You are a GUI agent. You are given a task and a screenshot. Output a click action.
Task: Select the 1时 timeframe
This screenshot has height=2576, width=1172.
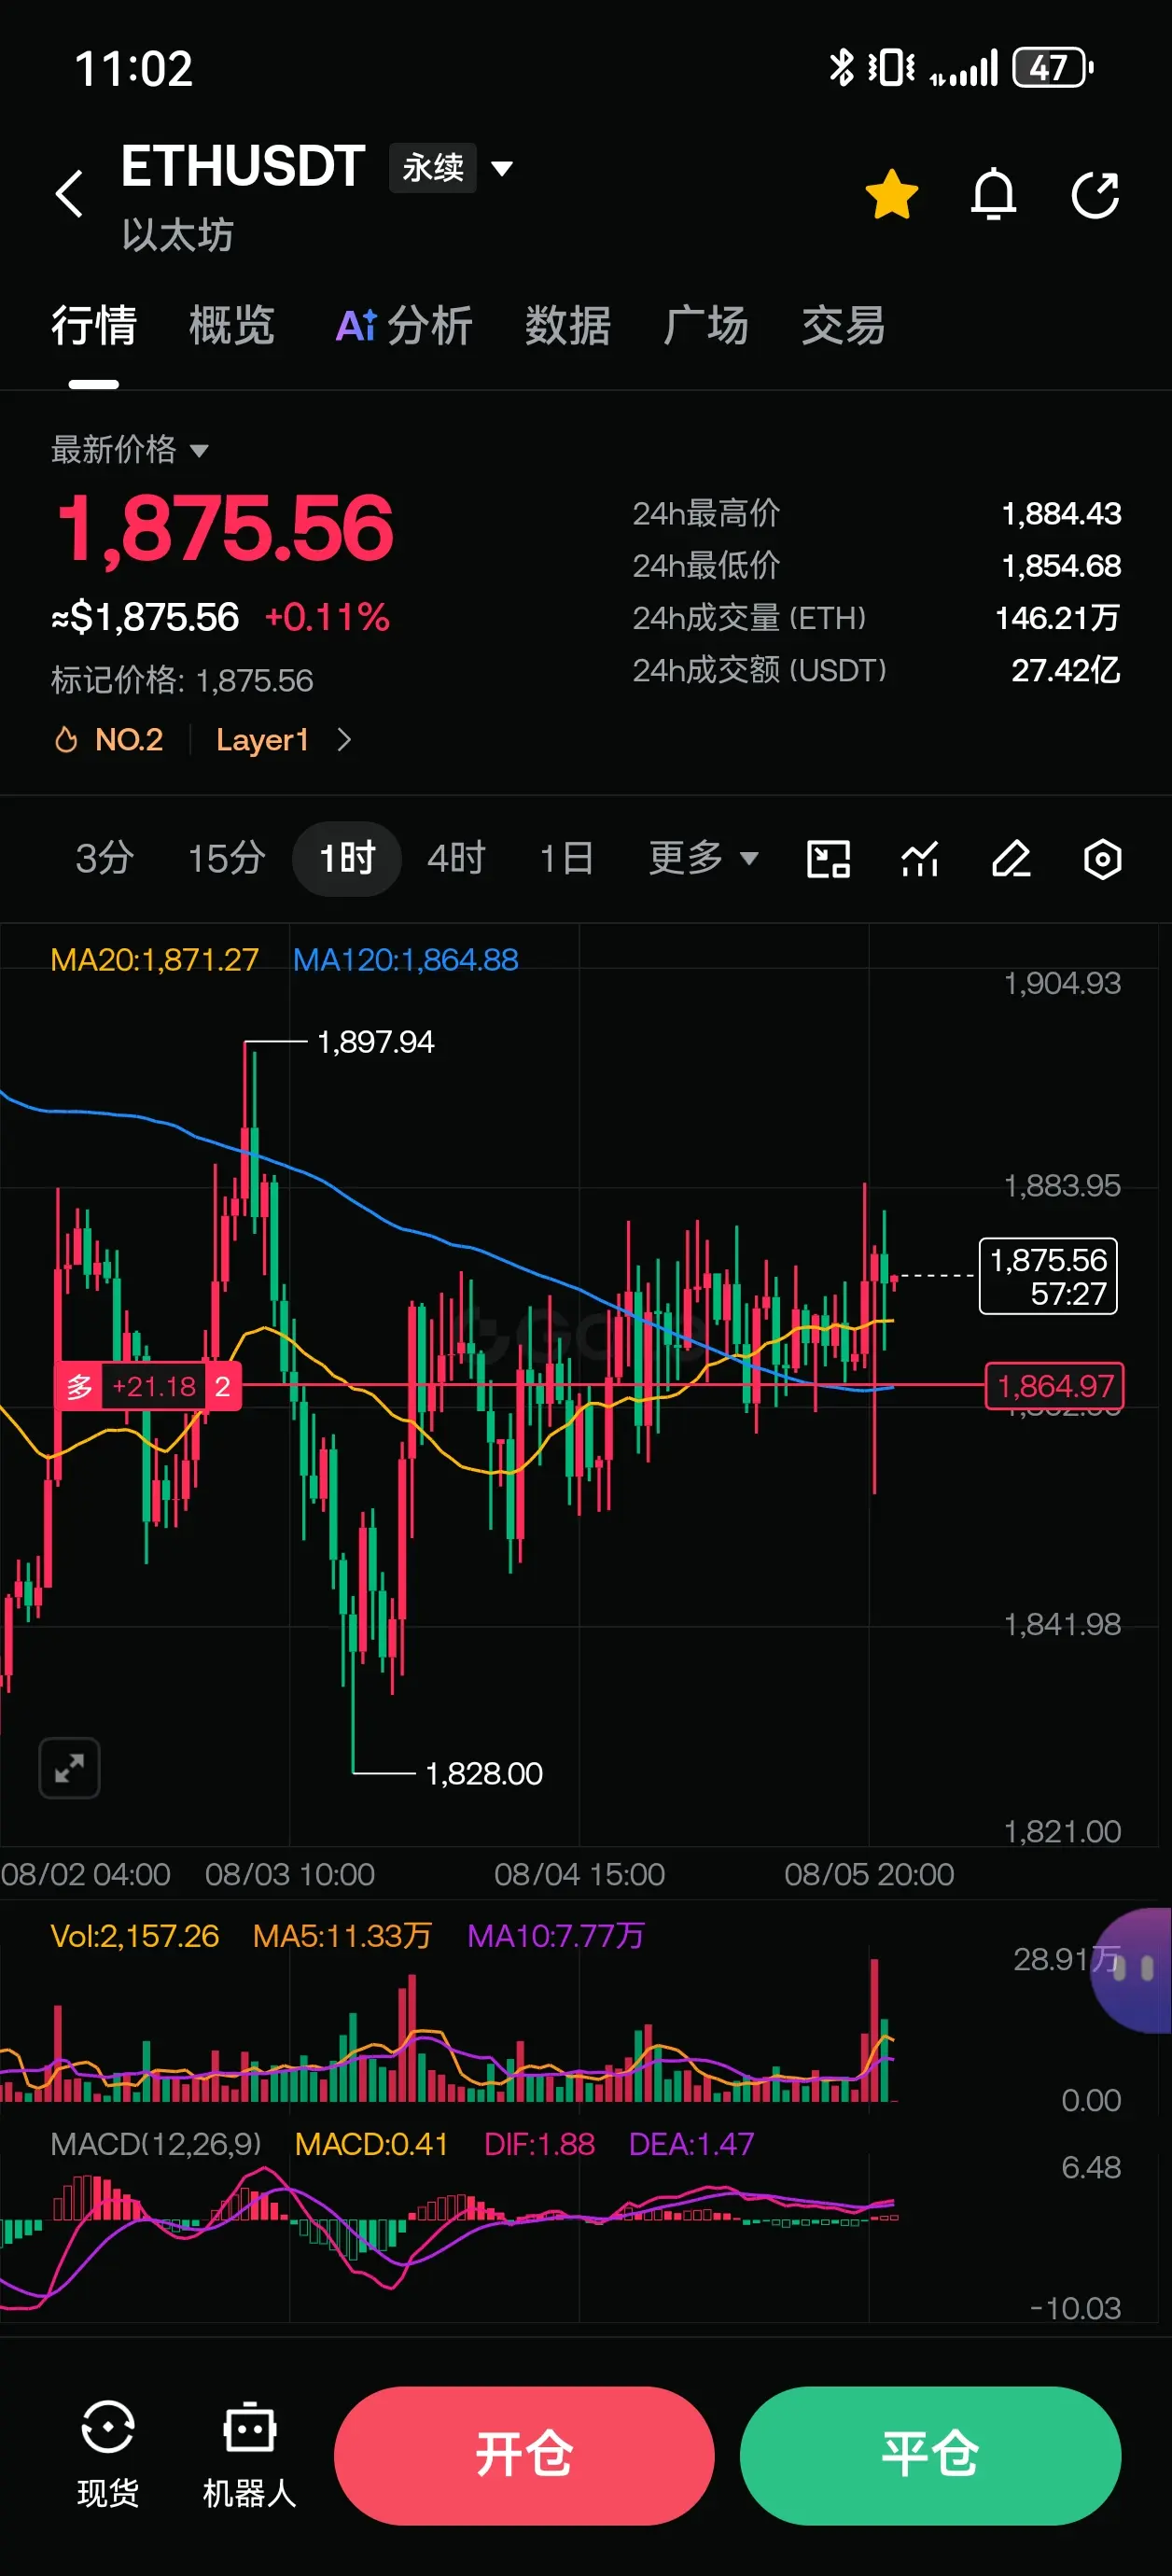[x=347, y=858]
